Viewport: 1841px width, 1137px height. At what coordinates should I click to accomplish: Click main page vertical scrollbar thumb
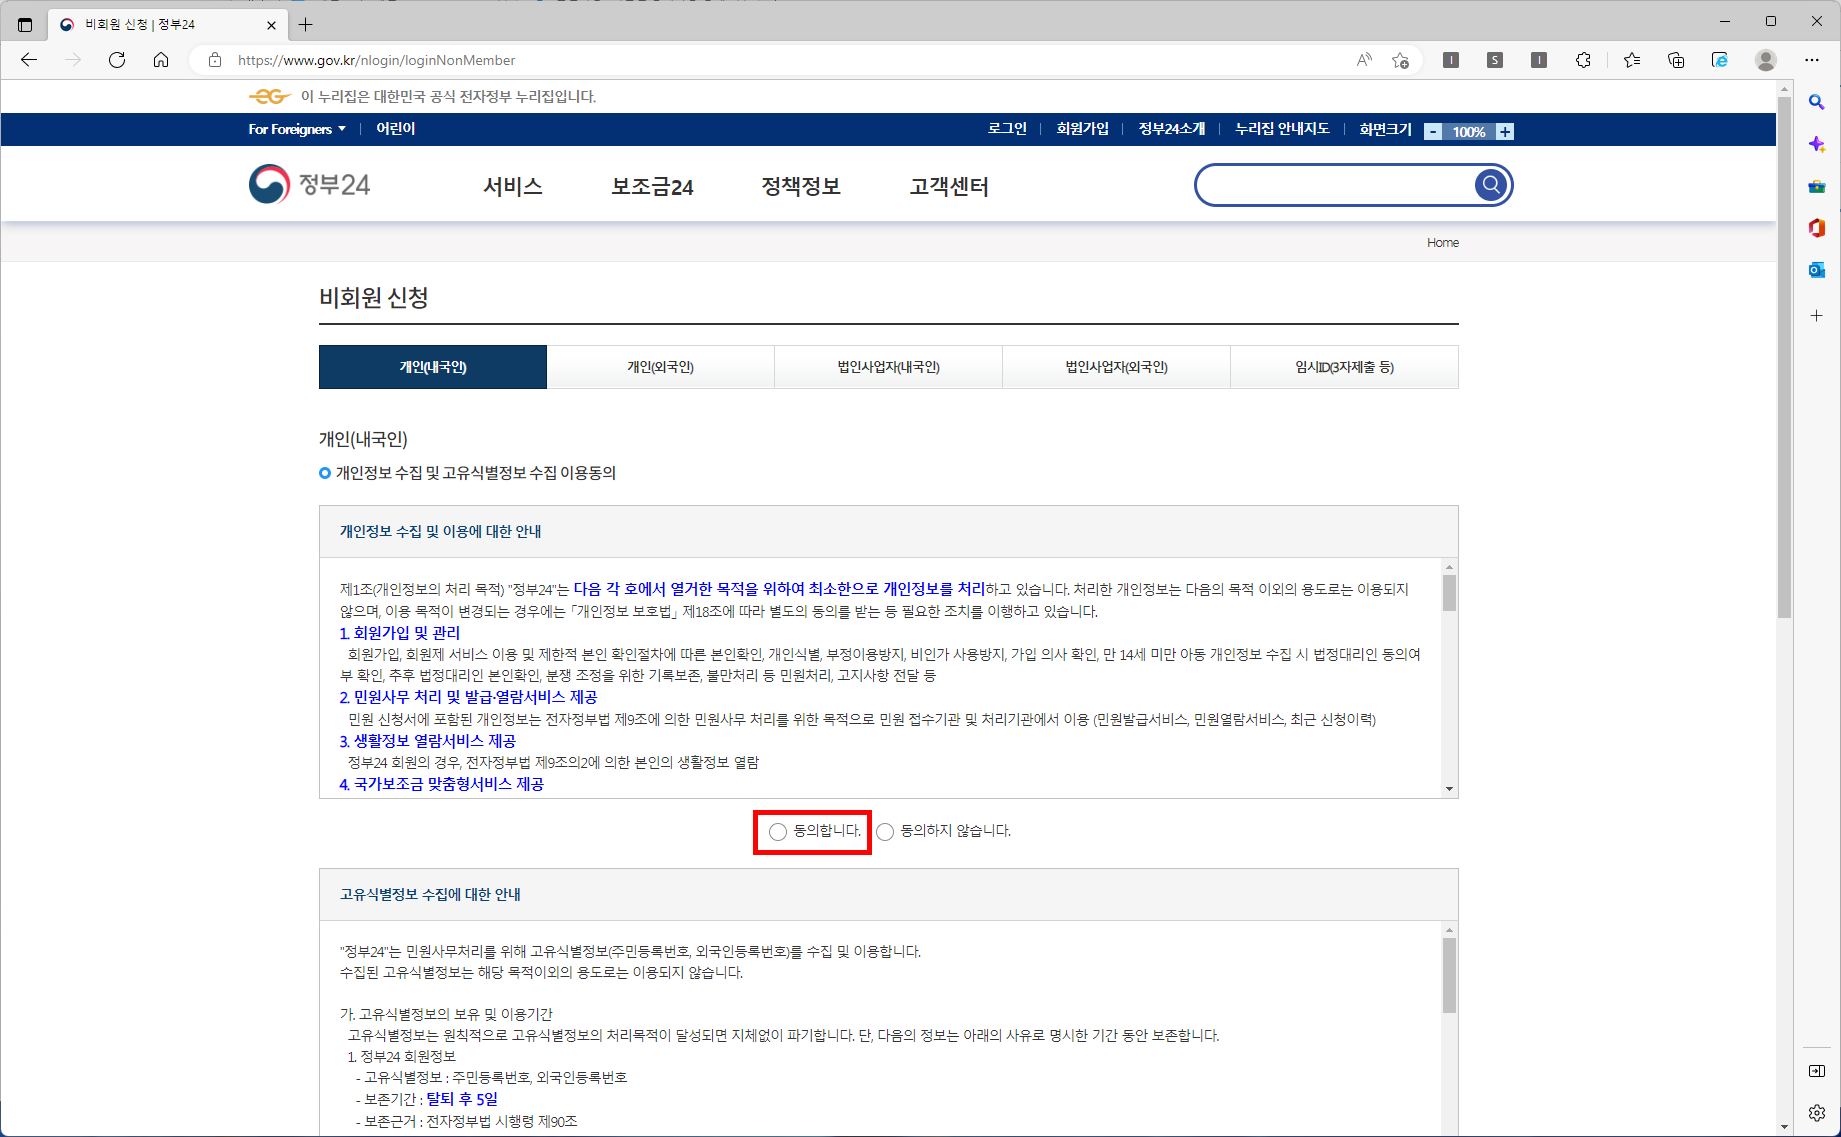(x=1784, y=358)
